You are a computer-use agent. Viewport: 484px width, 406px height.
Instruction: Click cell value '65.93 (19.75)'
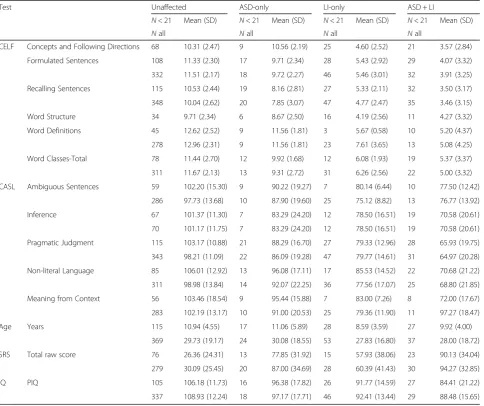459,243
